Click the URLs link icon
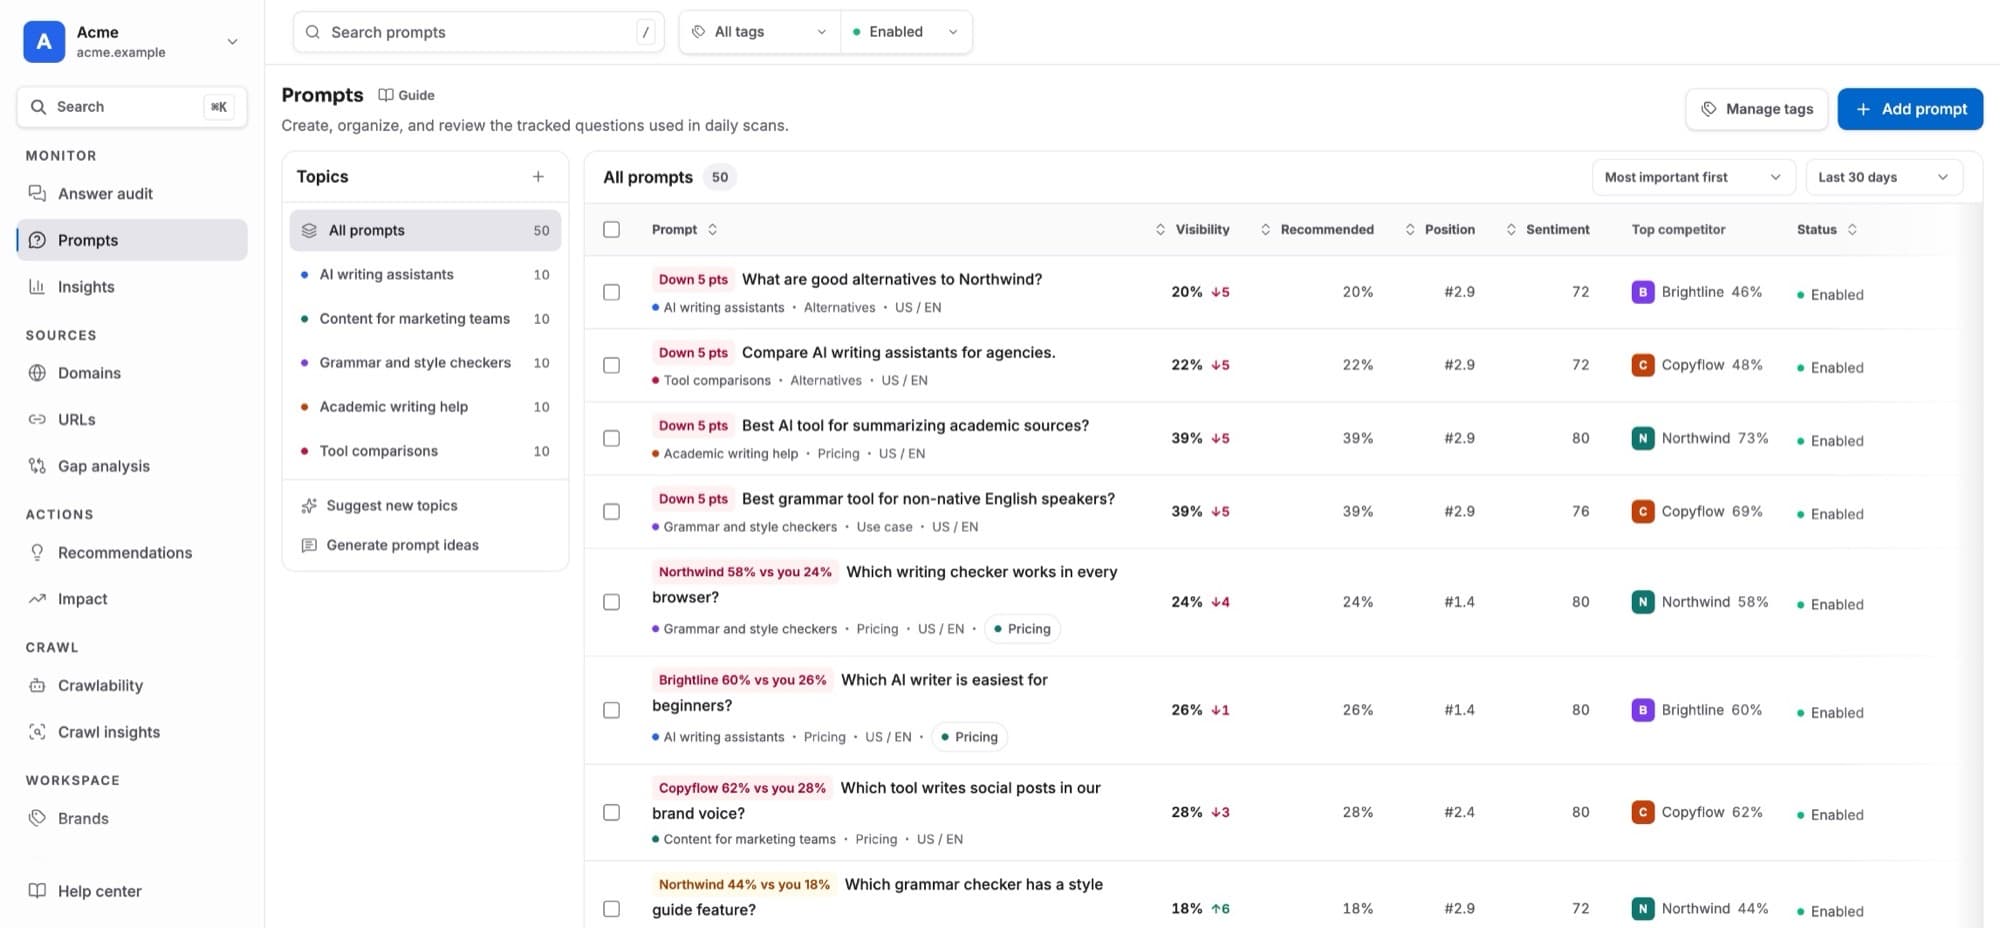 coord(37,419)
